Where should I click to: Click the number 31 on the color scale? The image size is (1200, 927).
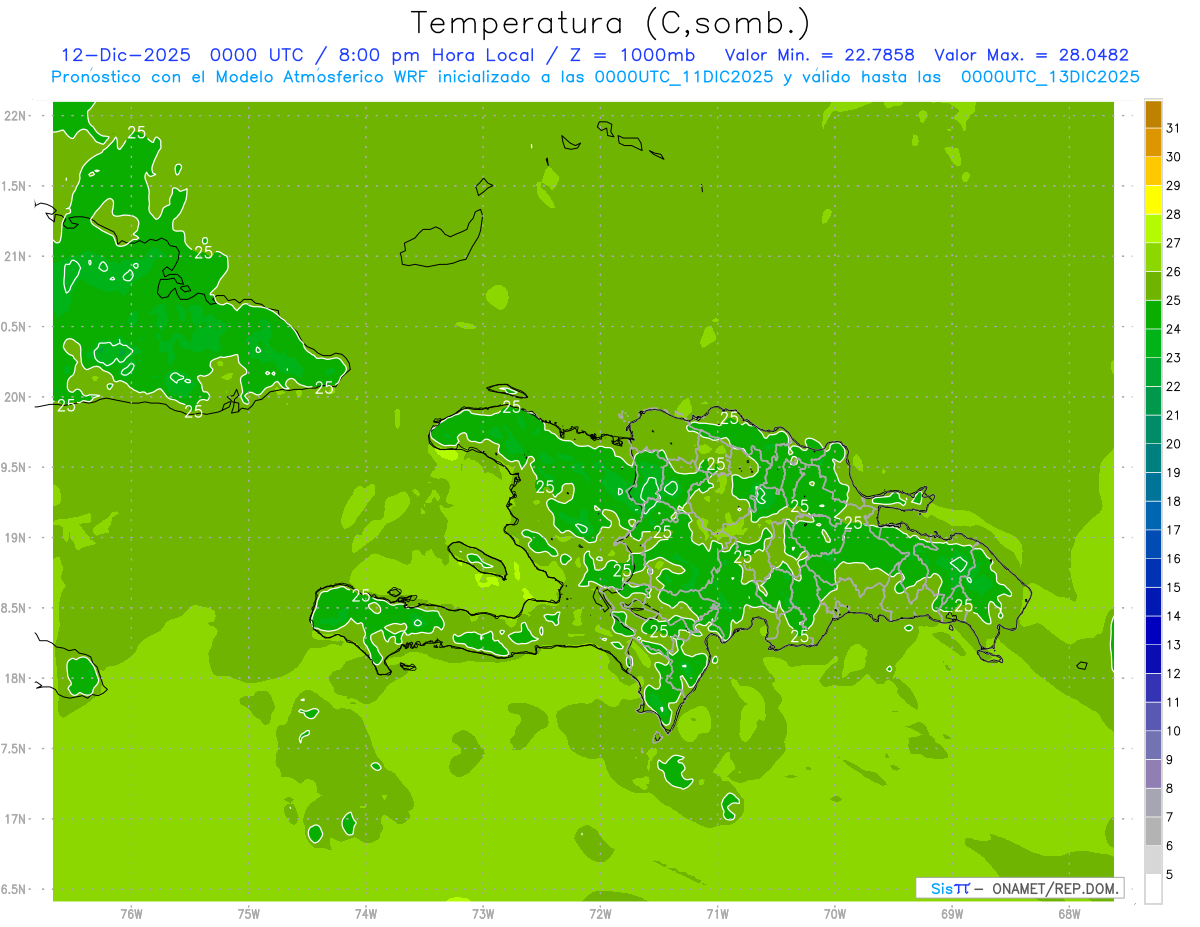point(1174,128)
